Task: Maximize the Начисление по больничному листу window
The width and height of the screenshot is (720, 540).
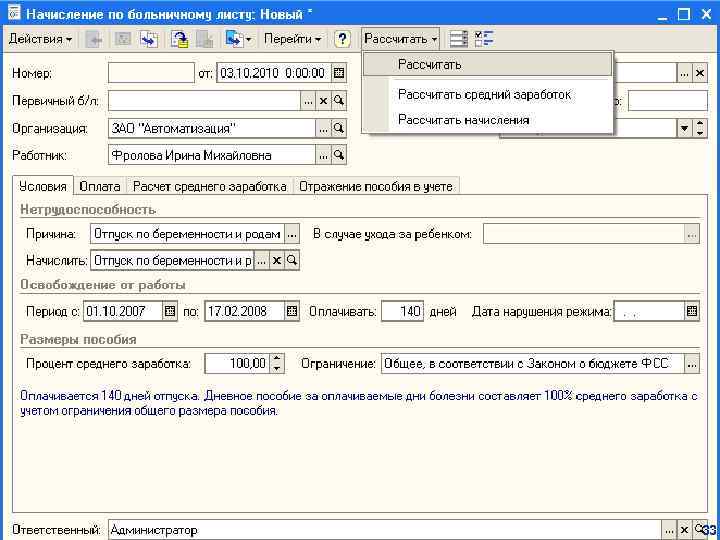Action: pyautogui.click(x=683, y=14)
